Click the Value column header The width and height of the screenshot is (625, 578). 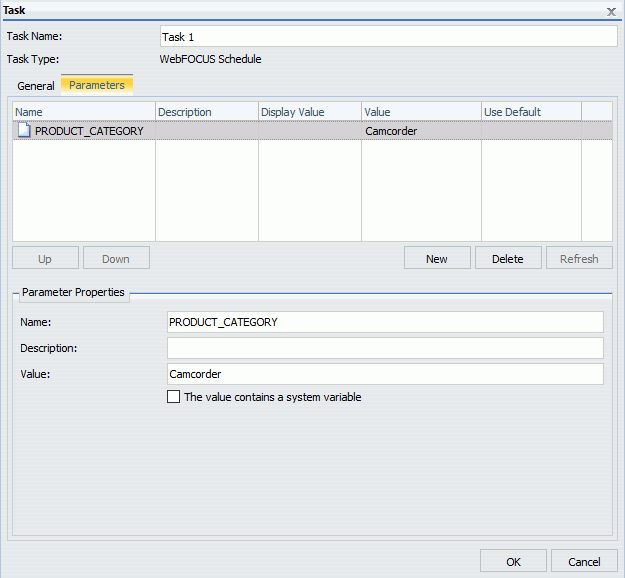[421, 112]
